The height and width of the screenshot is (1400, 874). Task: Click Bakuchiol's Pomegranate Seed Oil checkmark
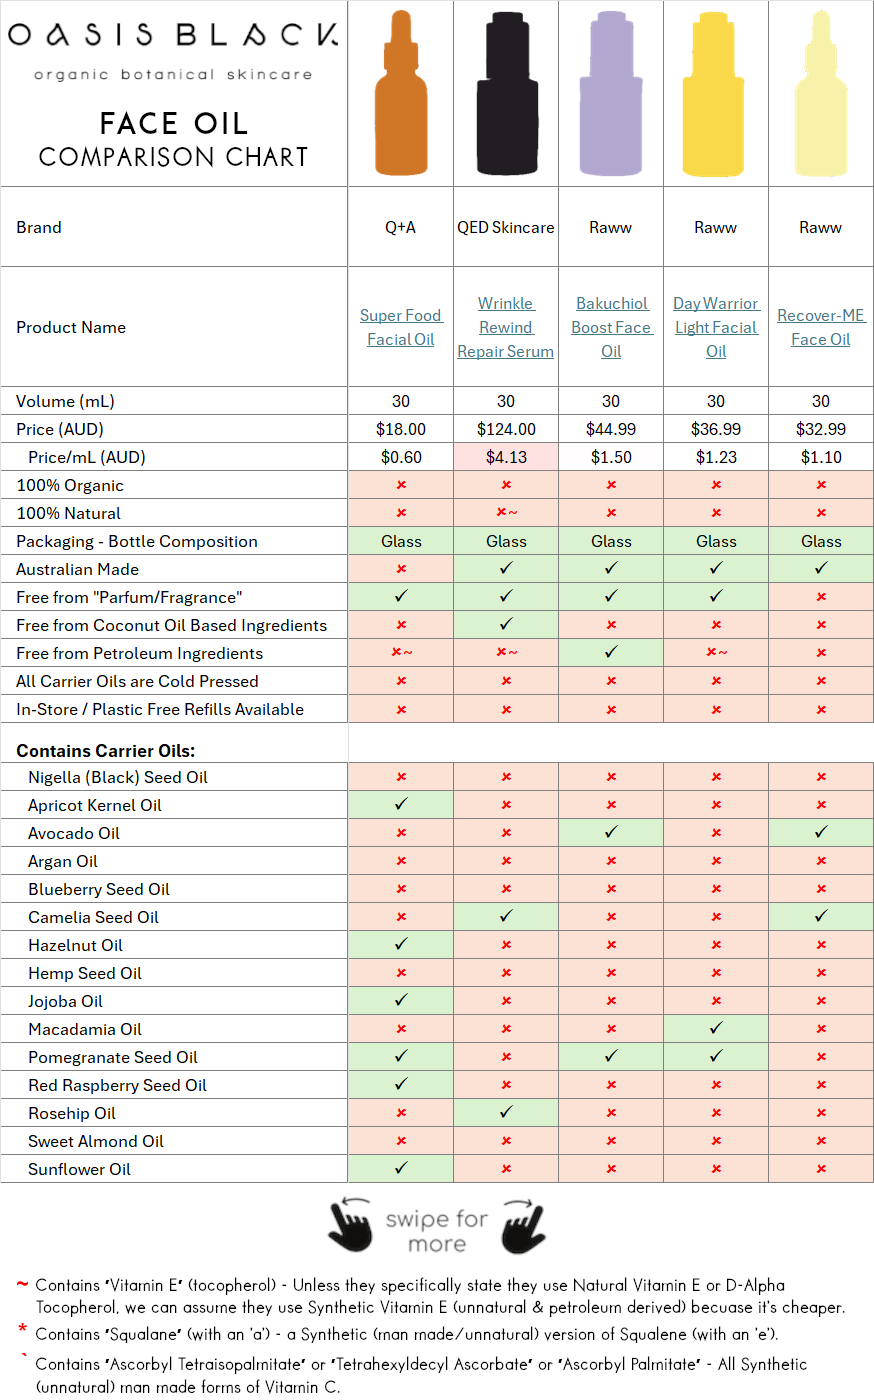pyautogui.click(x=611, y=1056)
